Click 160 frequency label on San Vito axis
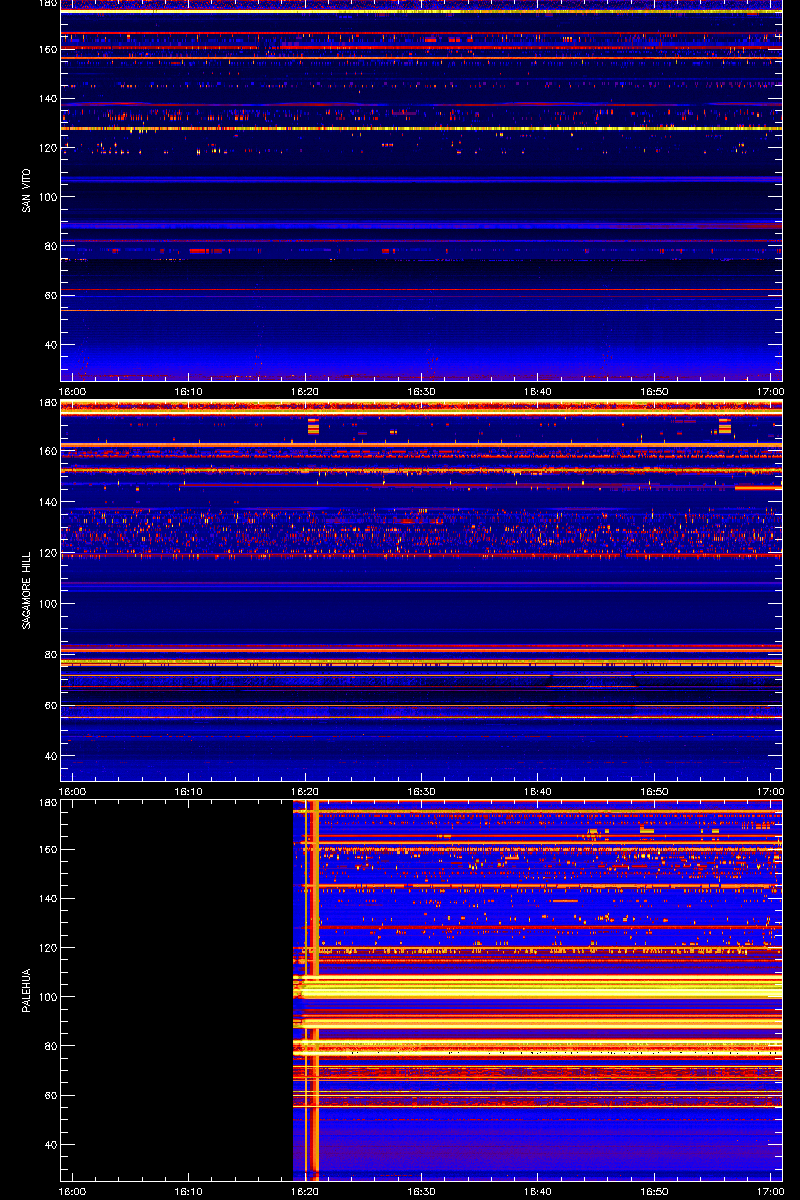800x1200 pixels. [48, 49]
